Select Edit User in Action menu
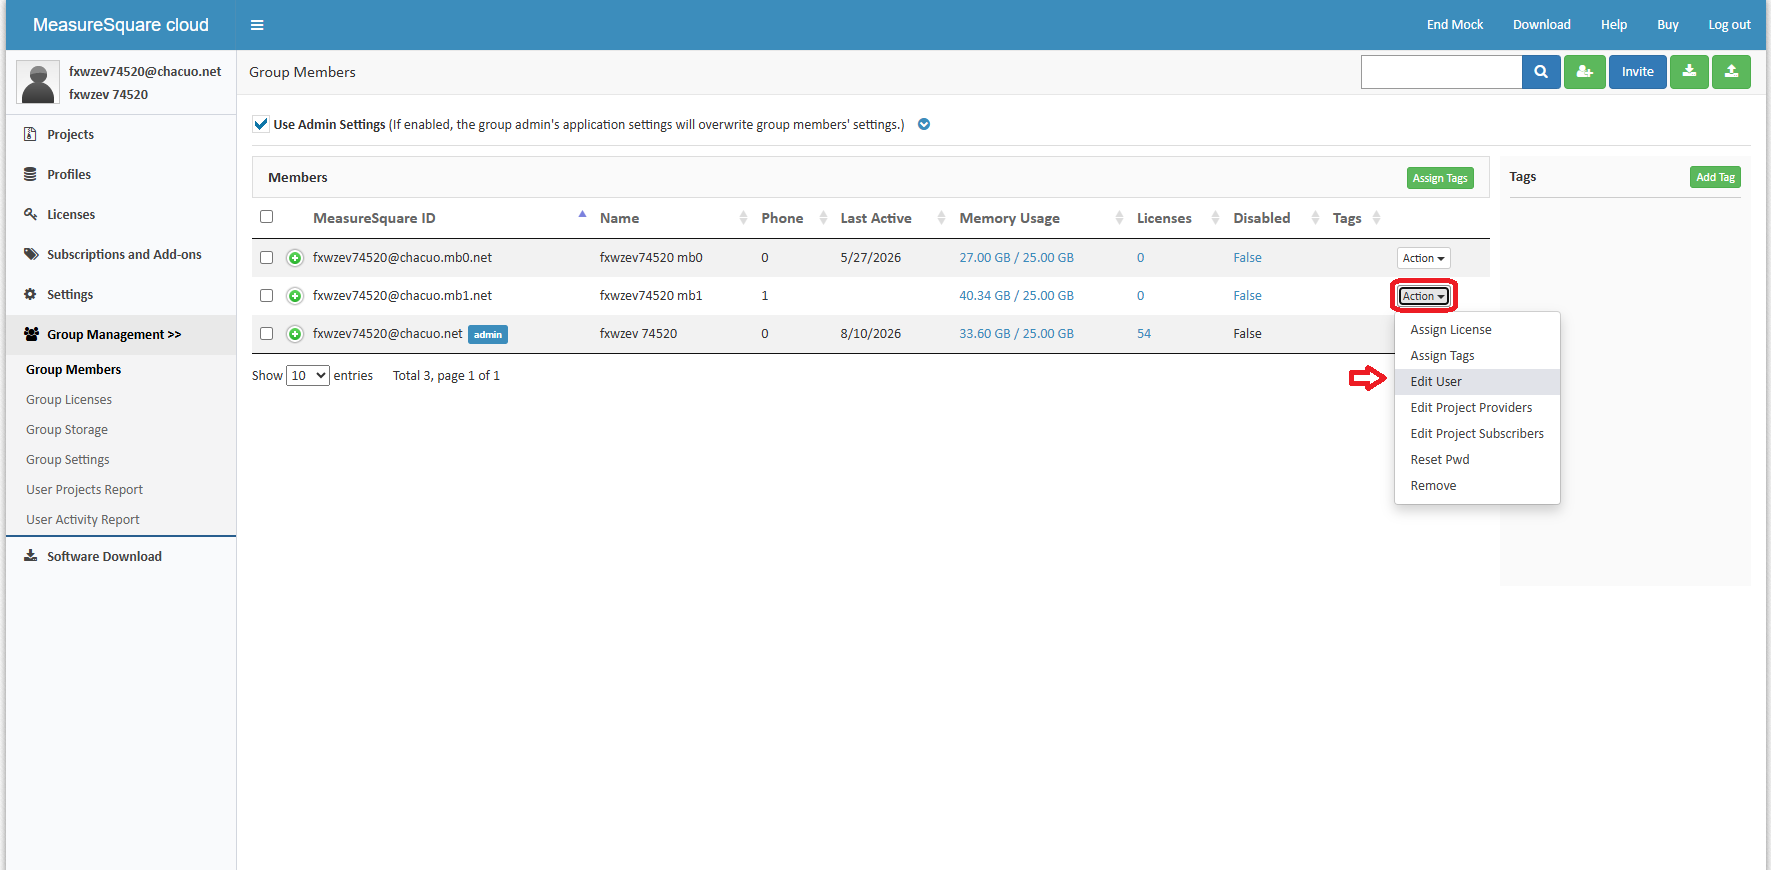This screenshot has height=870, width=1771. (1477, 382)
